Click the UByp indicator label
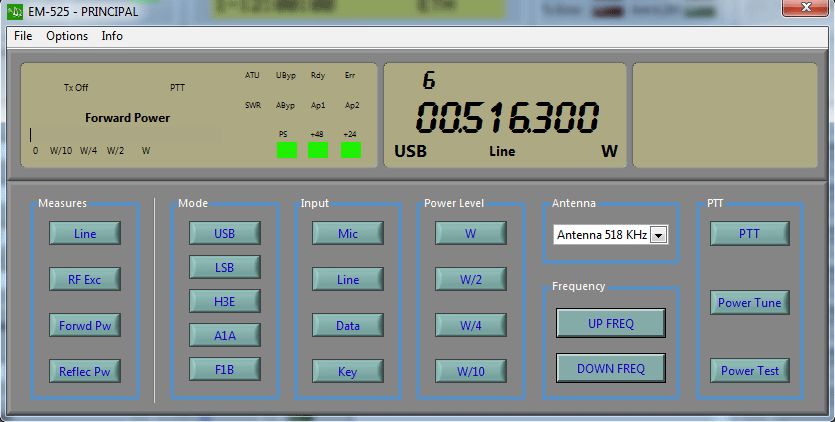The width and height of the screenshot is (835, 422). click(285, 75)
